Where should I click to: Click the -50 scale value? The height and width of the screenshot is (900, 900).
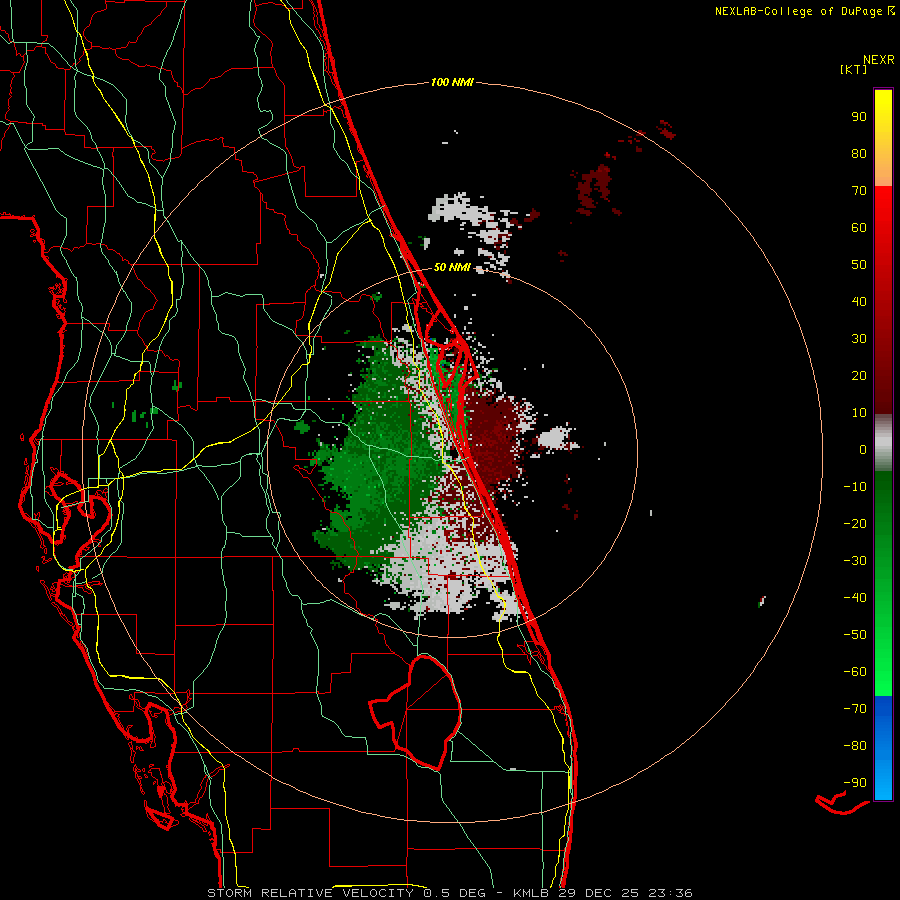coord(855,635)
